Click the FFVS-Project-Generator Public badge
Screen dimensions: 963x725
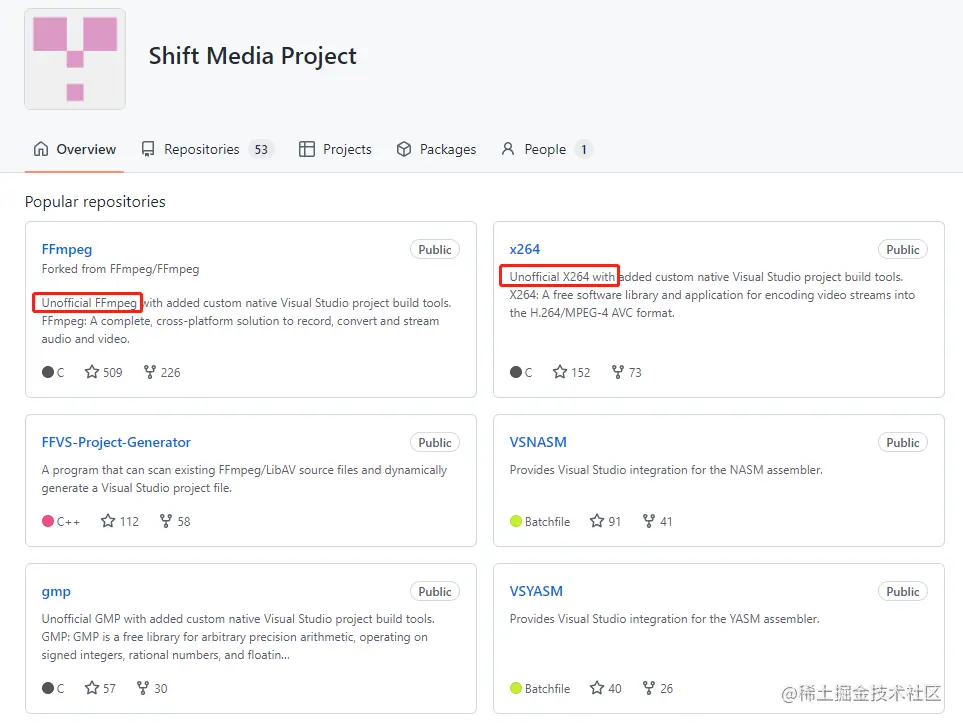point(435,442)
